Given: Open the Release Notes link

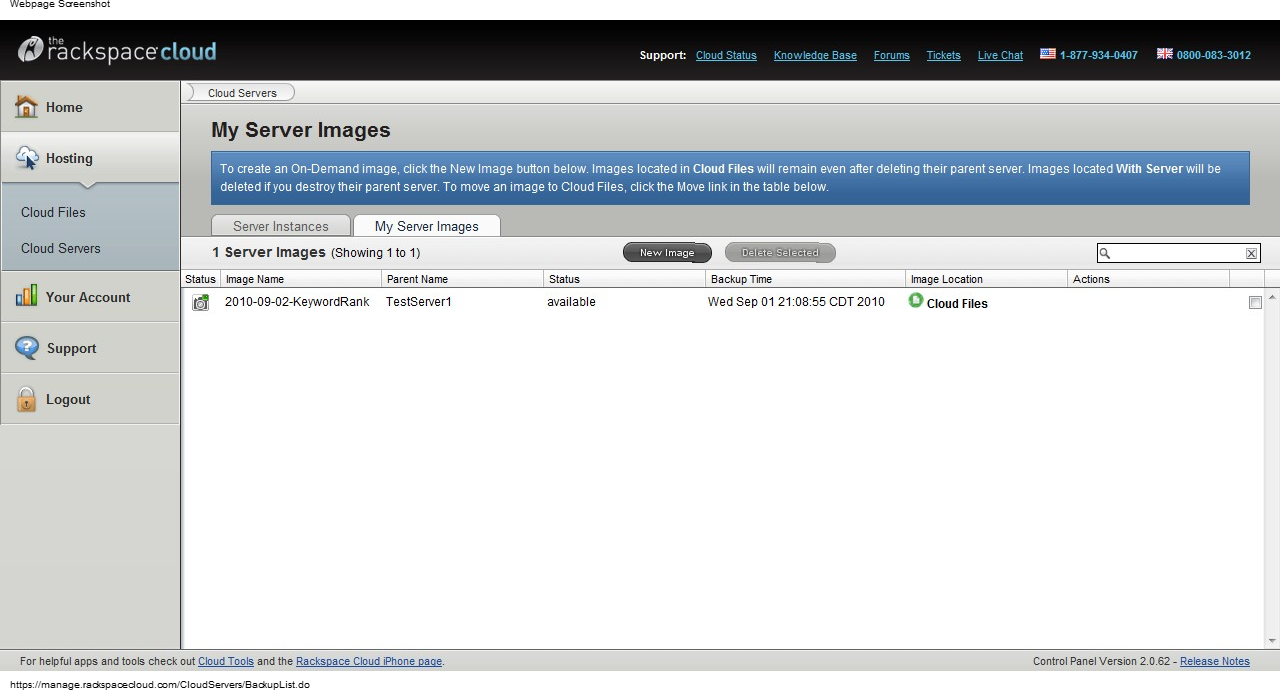Looking at the screenshot, I should pyautogui.click(x=1215, y=661).
